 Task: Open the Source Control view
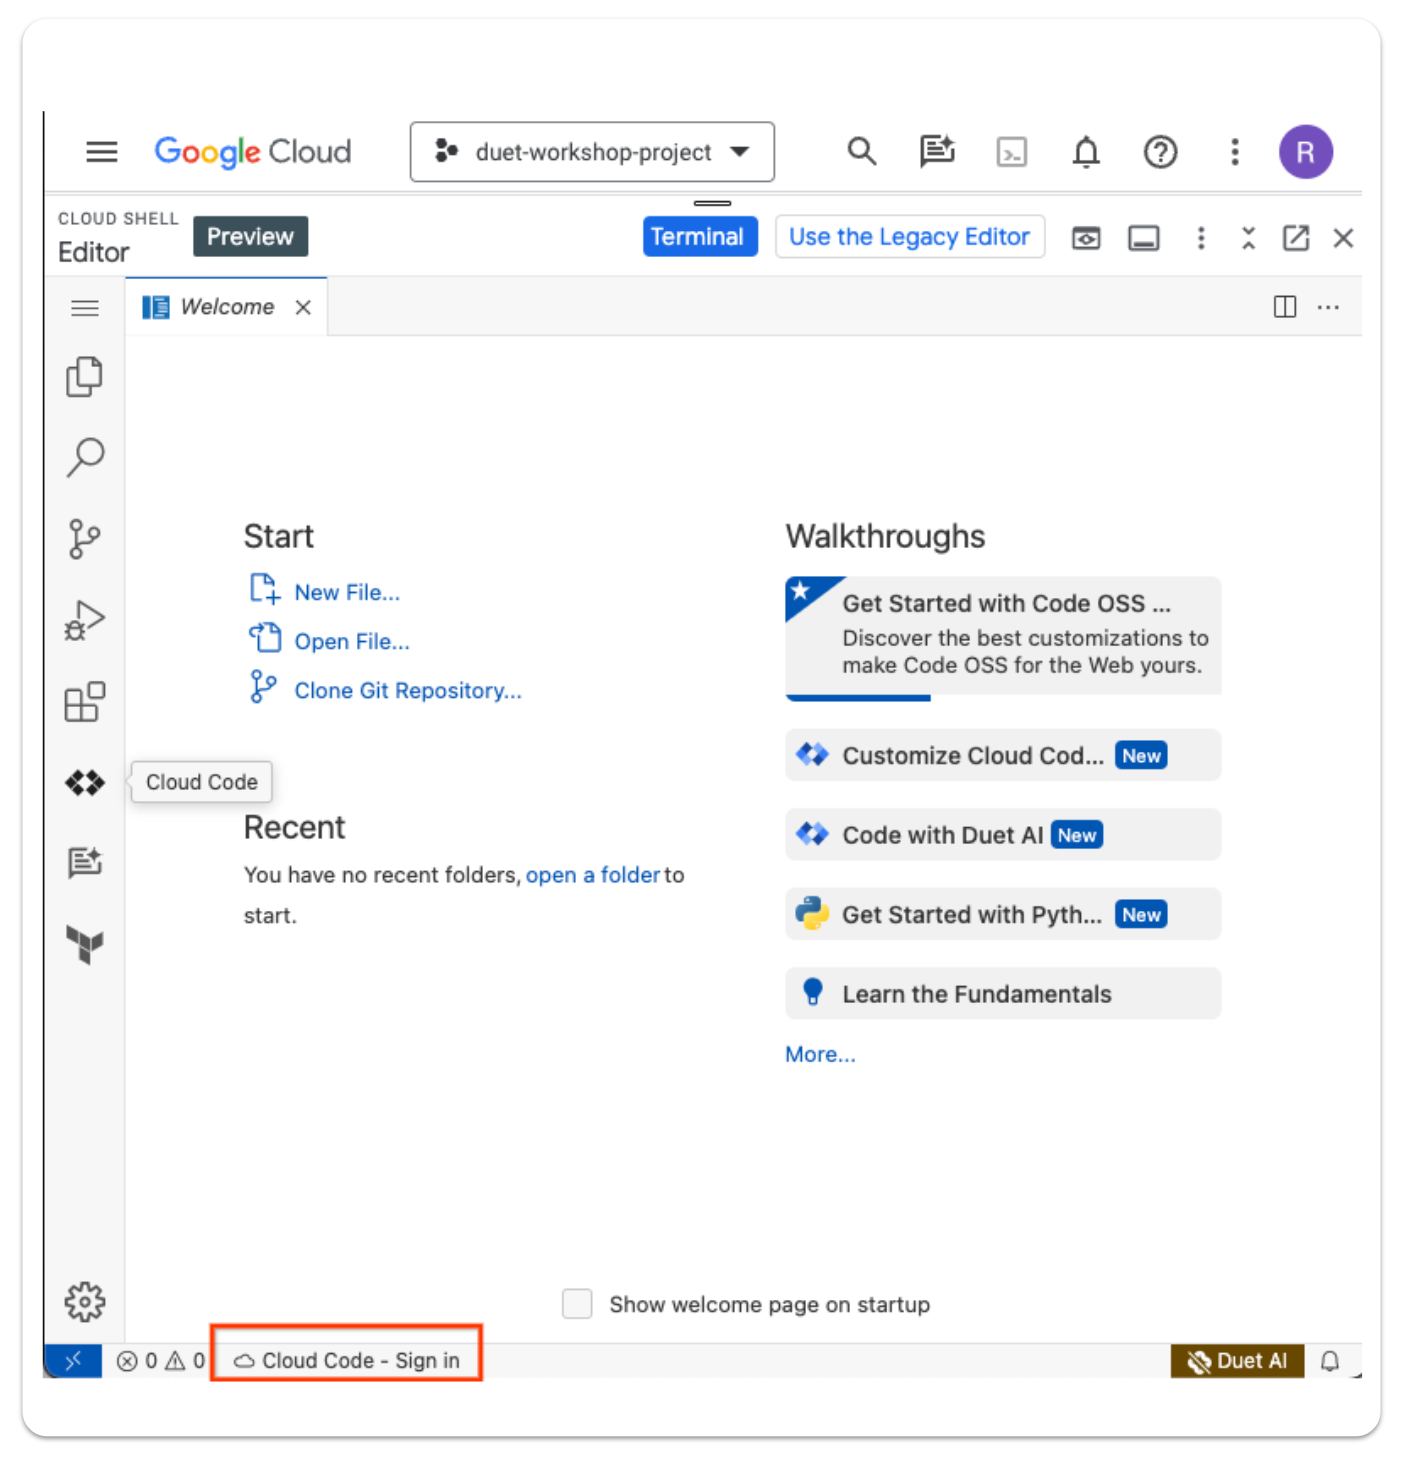pos(85,538)
